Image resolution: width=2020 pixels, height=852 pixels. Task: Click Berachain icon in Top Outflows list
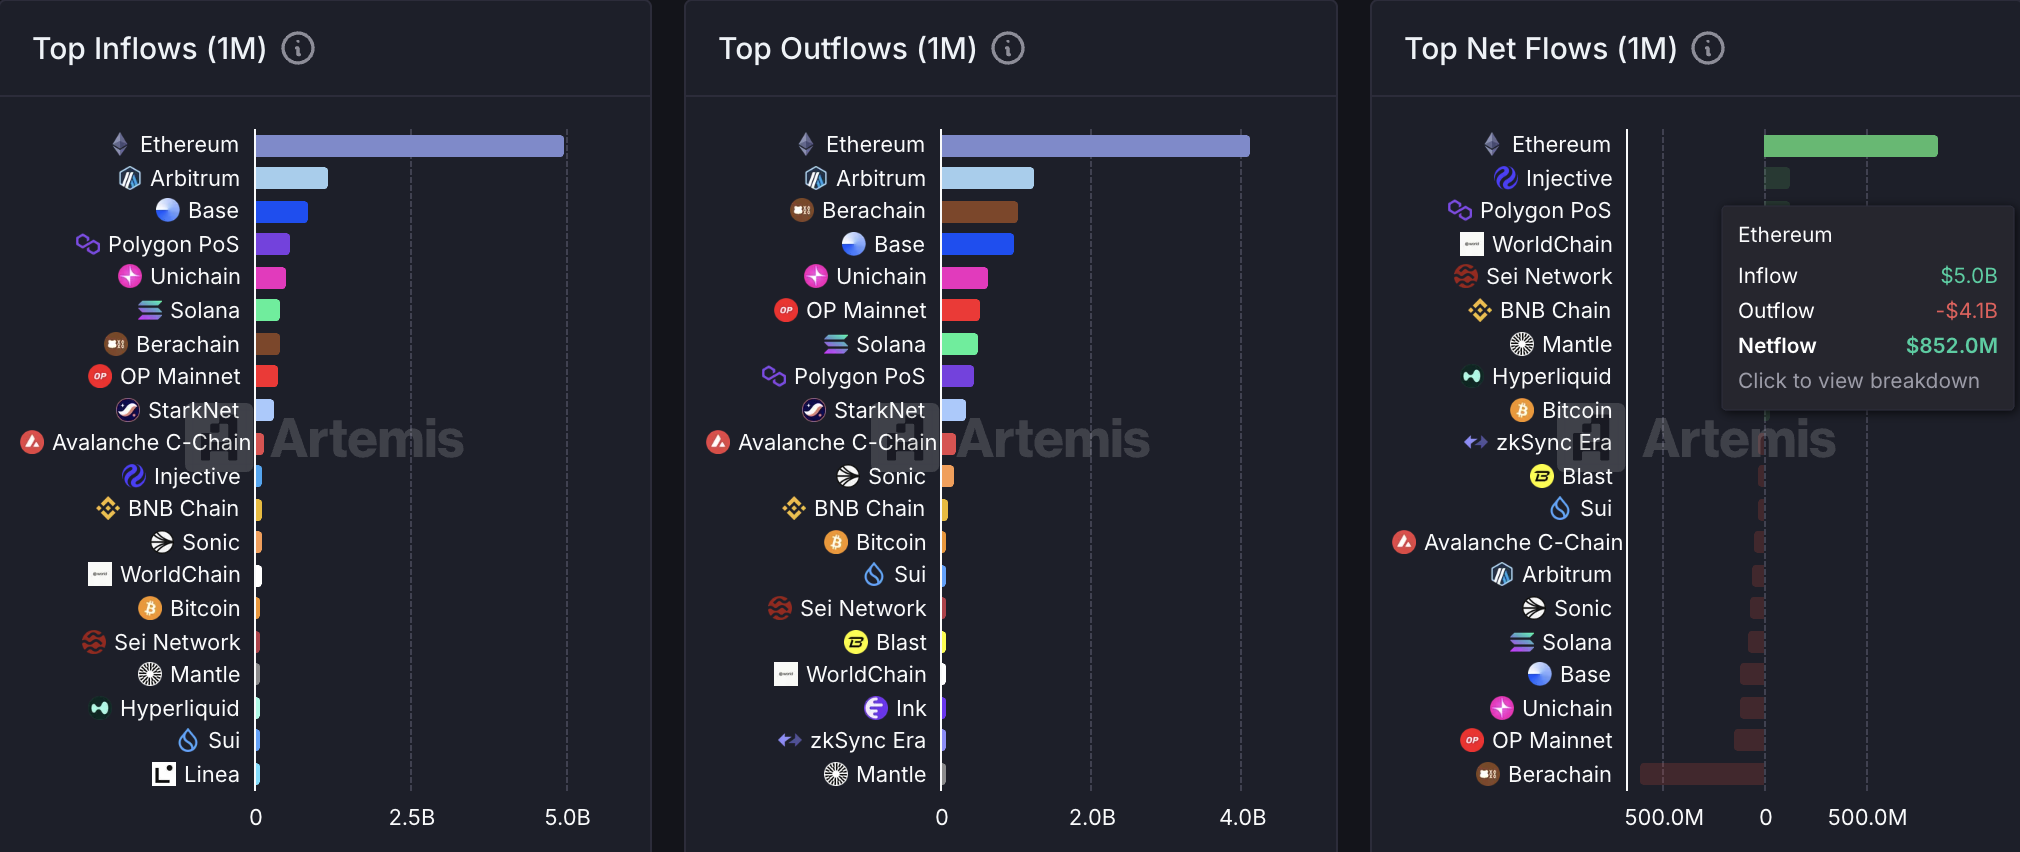pos(802,210)
